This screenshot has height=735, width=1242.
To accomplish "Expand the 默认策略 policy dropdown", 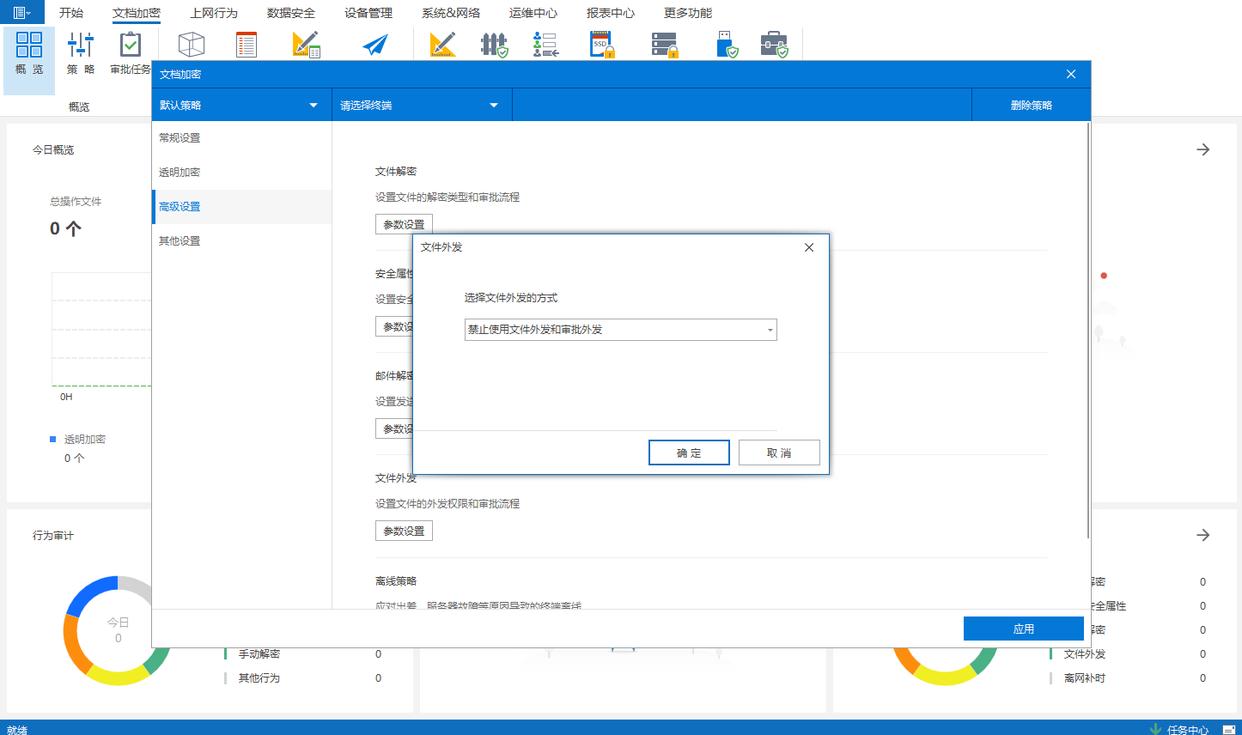I will tap(241, 105).
